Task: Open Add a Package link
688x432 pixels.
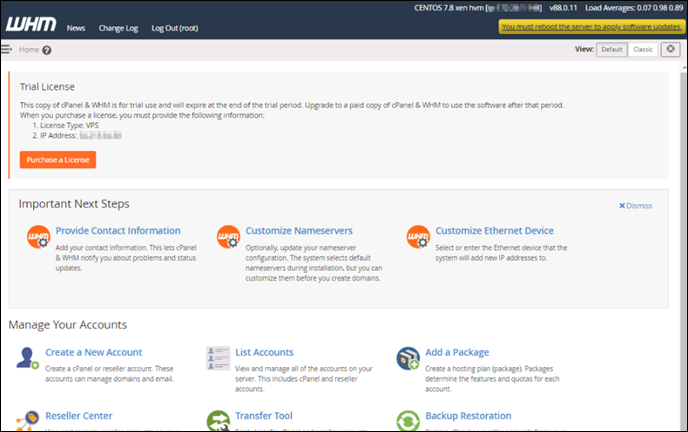Action: pos(457,352)
